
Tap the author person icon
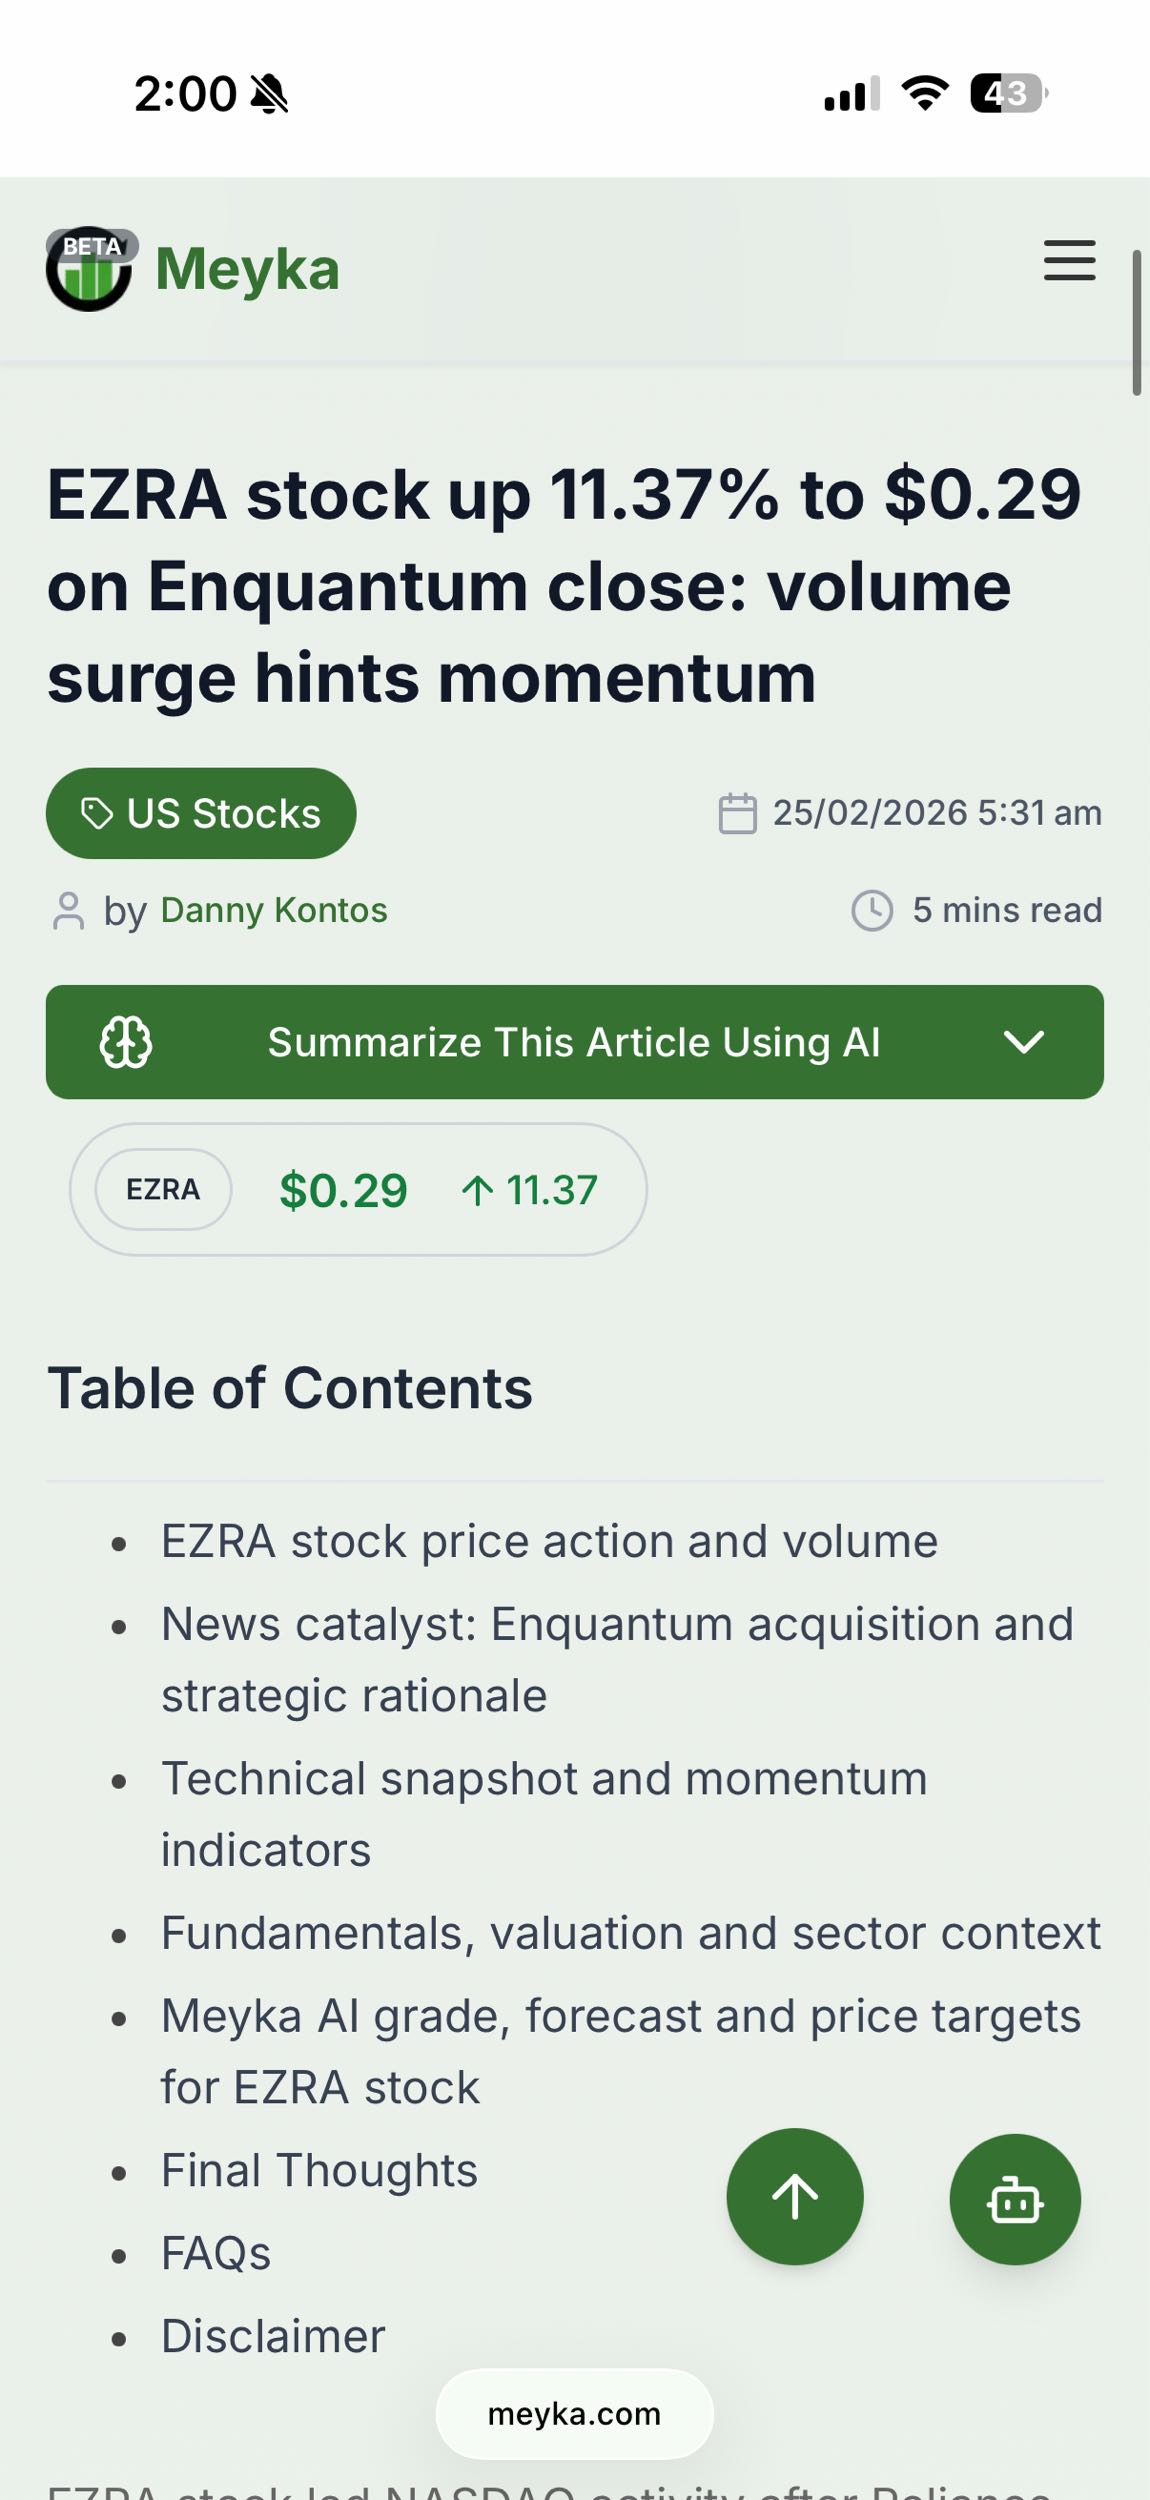pos(68,910)
